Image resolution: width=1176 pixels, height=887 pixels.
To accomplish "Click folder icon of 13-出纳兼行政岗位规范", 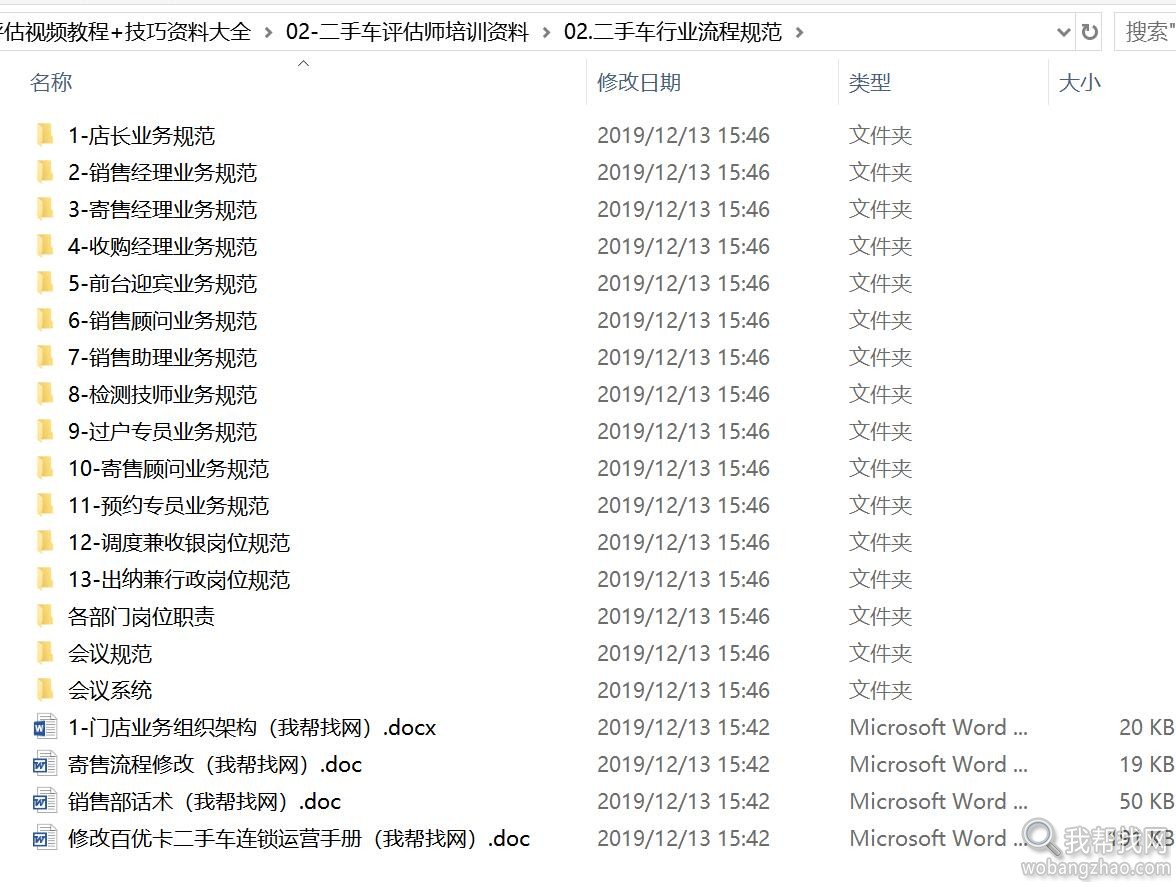I will 45,579.
